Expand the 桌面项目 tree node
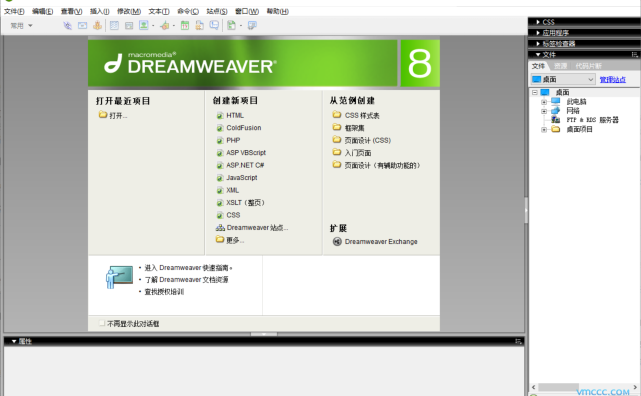Screen dimensions: 641x396 click(544, 130)
